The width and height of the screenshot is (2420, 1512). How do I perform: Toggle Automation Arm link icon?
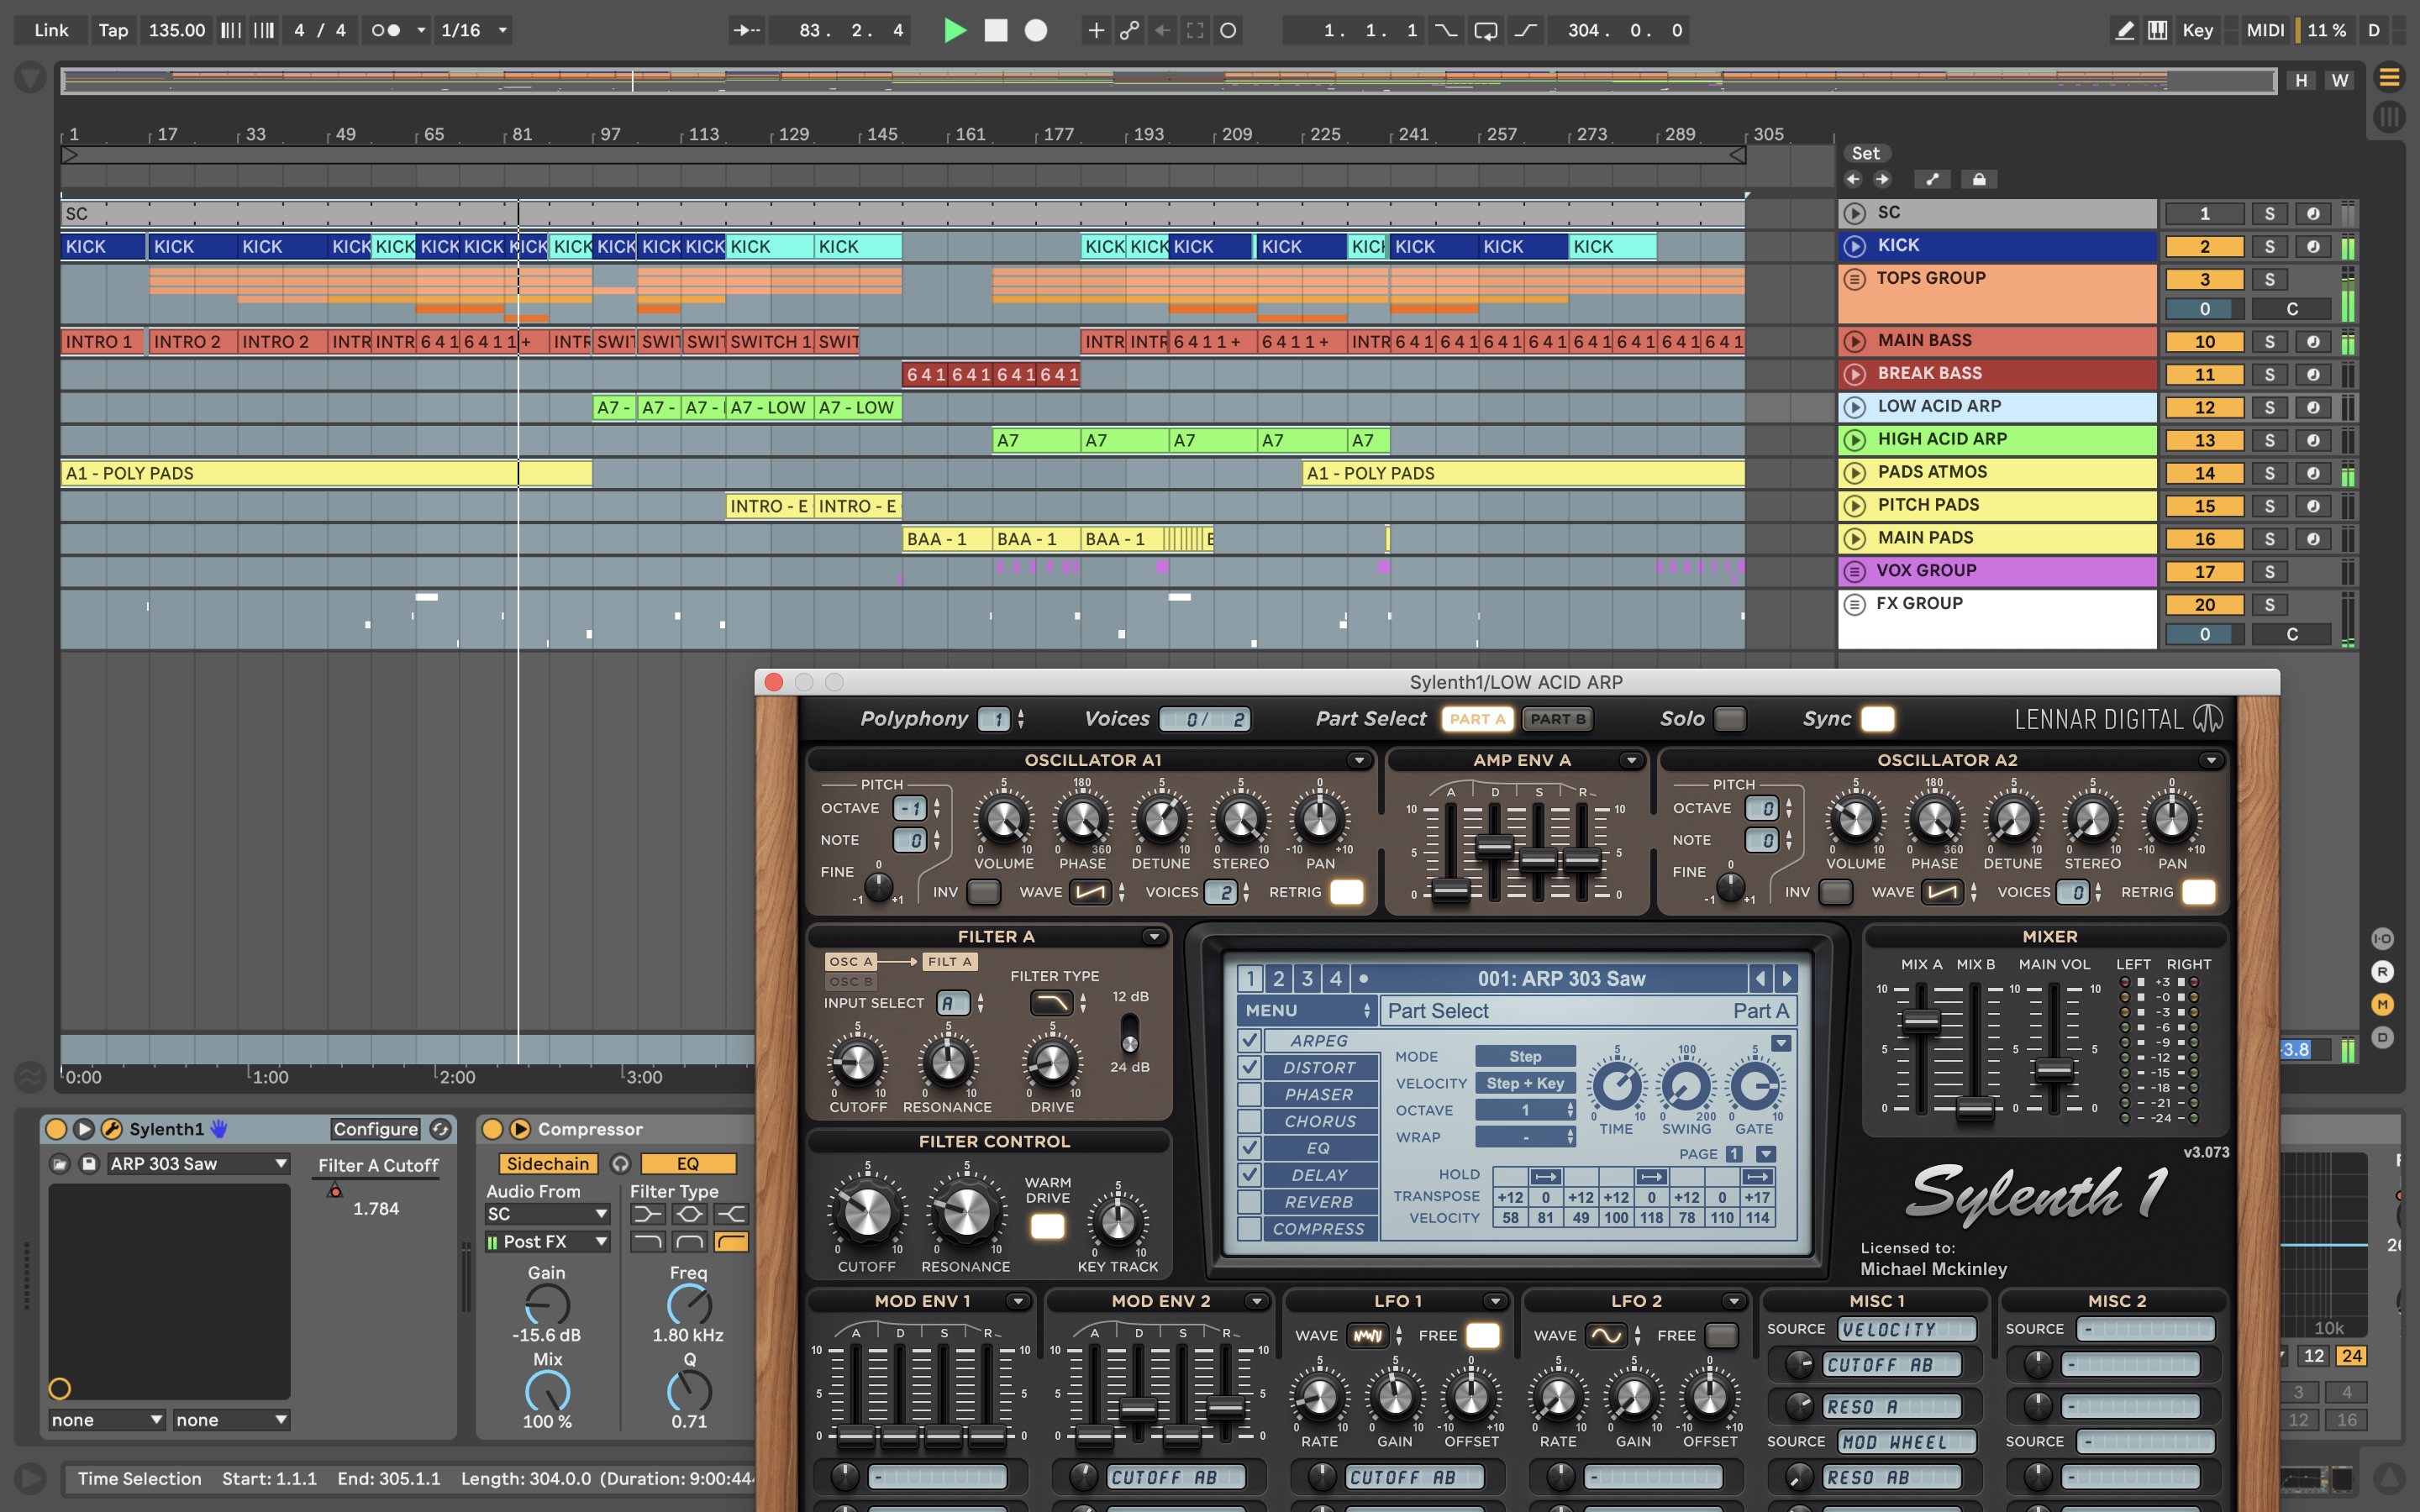[1129, 30]
